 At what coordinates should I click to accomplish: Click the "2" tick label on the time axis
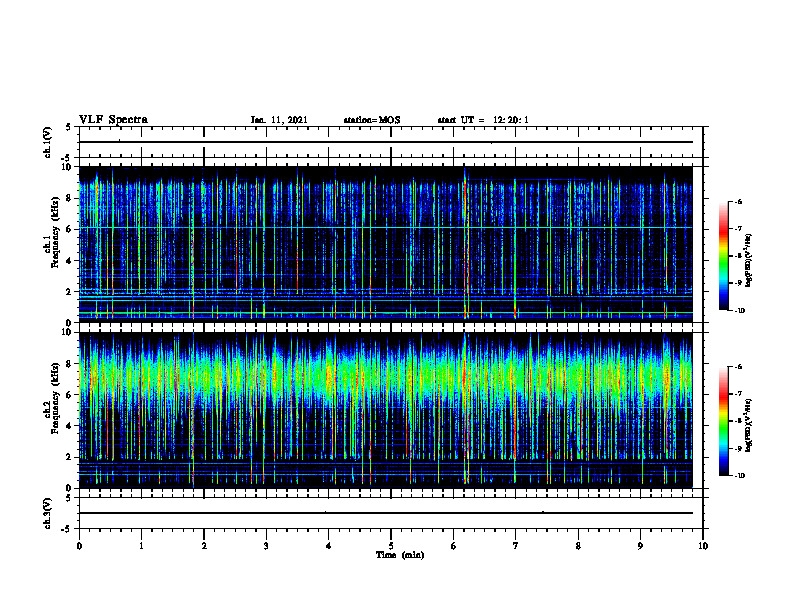204,546
